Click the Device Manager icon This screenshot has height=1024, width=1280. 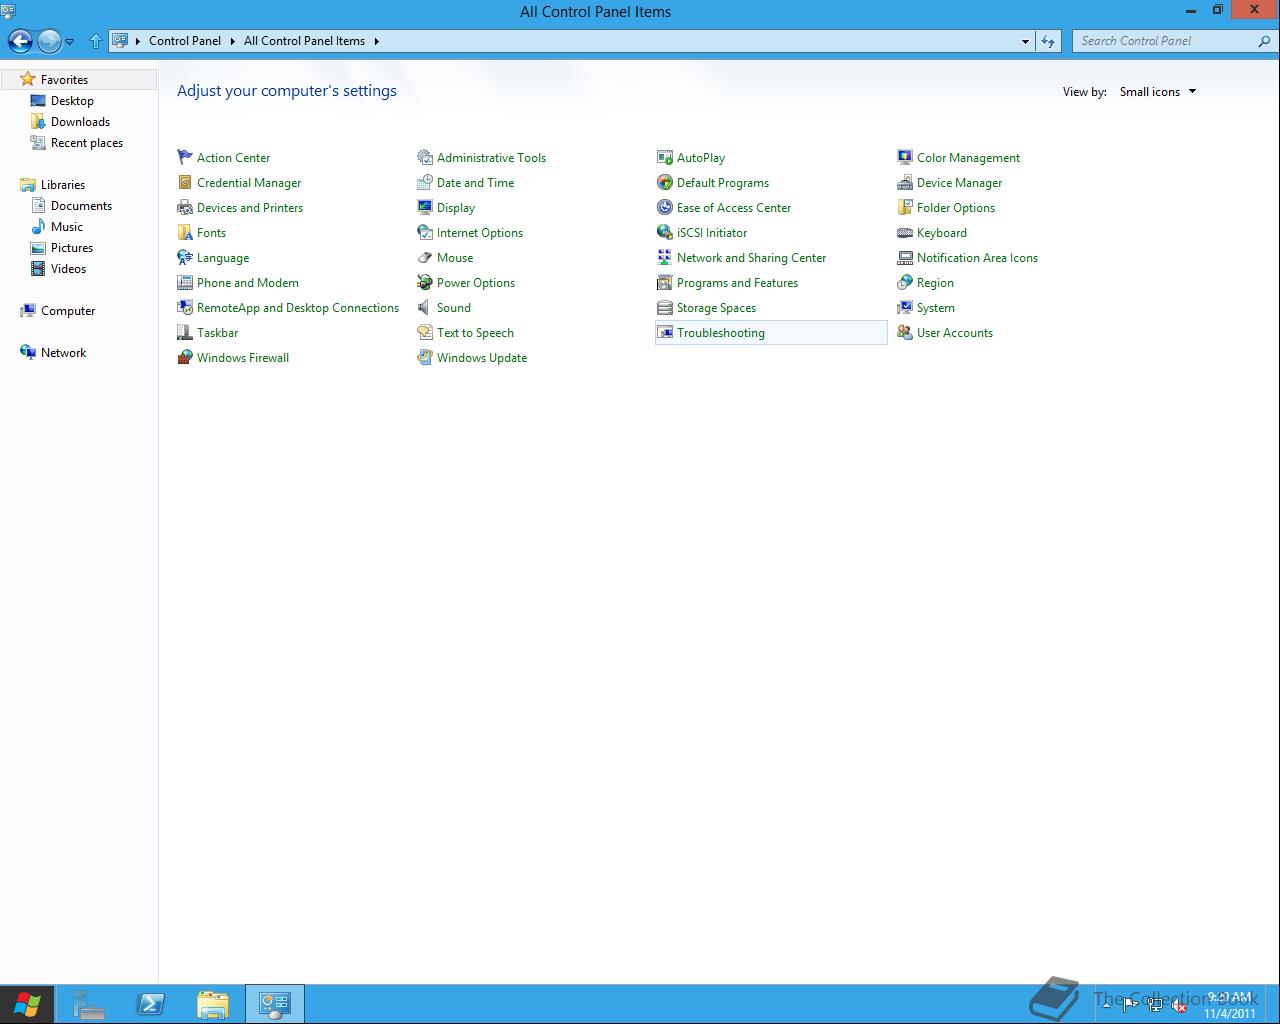point(905,182)
